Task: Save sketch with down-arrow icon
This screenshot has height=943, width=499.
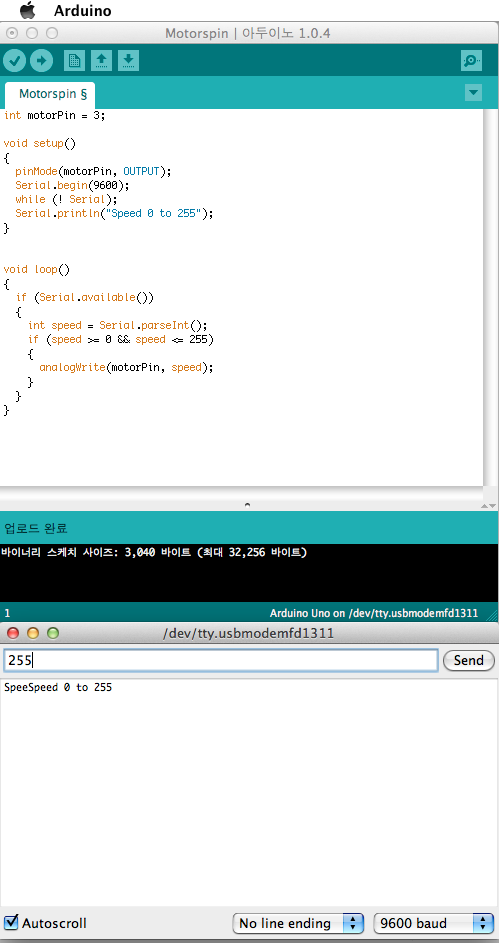Action: (x=129, y=61)
